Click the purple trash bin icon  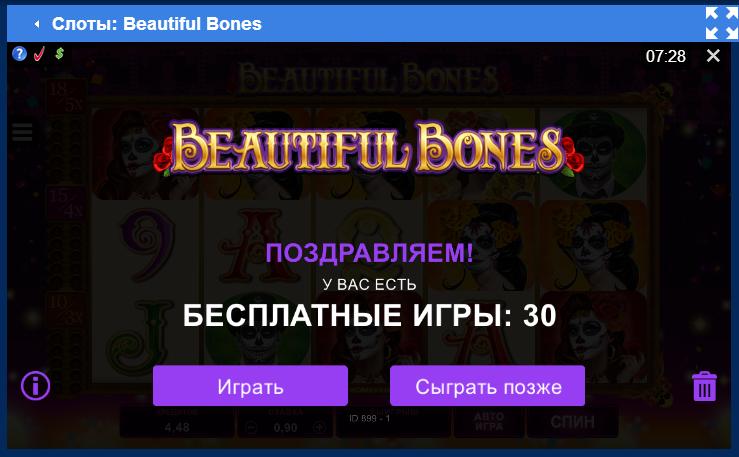705,386
